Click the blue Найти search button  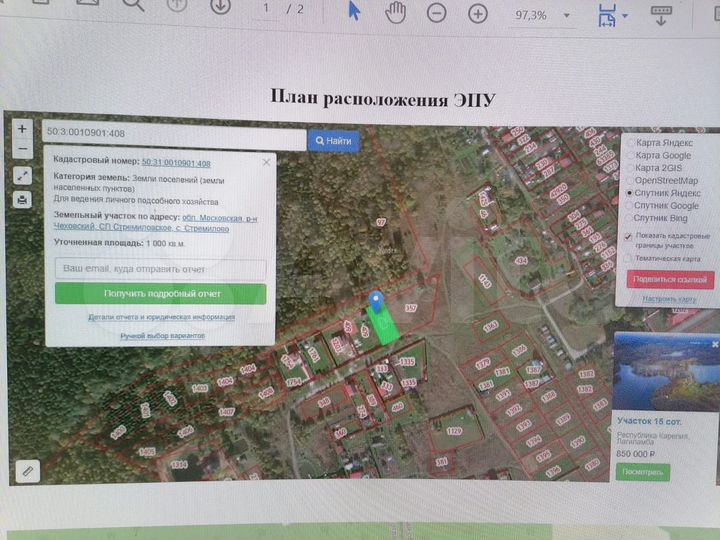pyautogui.click(x=334, y=141)
